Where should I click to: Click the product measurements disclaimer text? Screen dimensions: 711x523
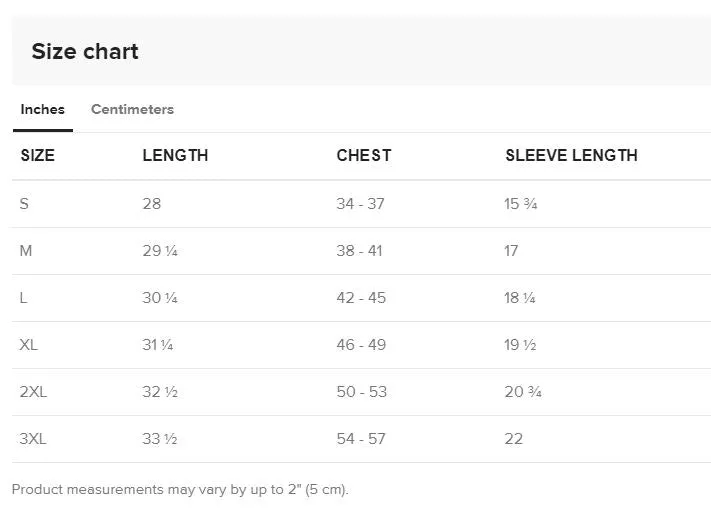(x=180, y=489)
